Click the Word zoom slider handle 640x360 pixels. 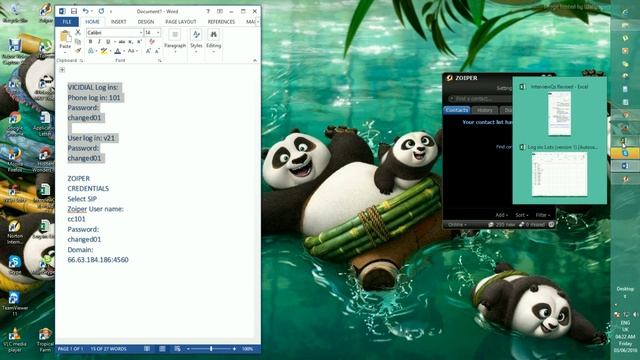coord(211,349)
